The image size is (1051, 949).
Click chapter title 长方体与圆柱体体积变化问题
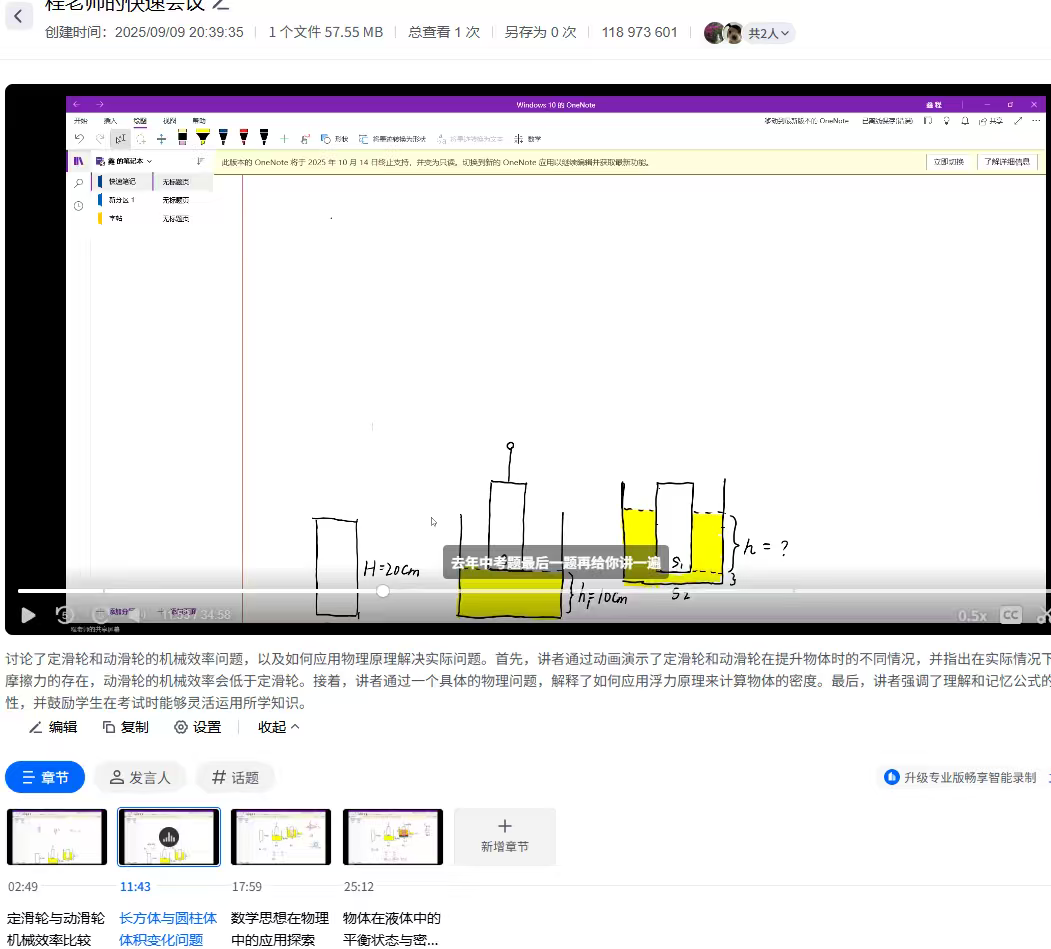168,929
